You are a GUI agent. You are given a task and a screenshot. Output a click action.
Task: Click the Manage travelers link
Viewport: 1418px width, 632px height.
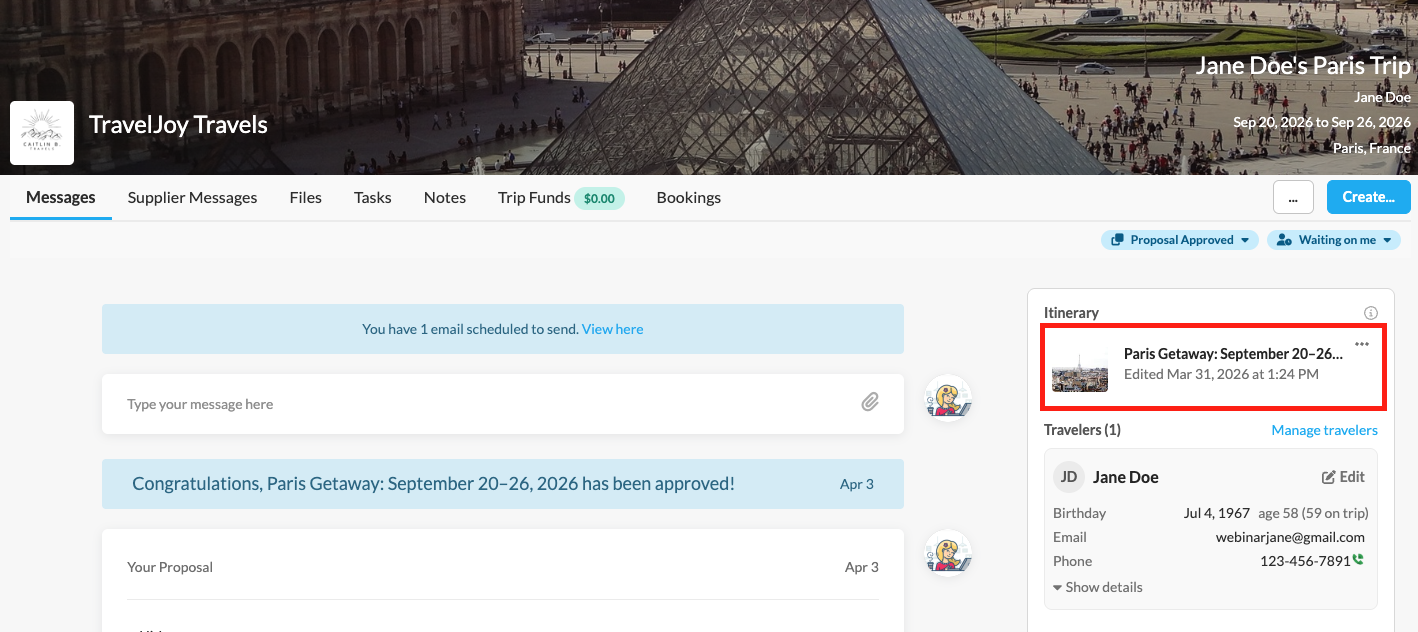click(1324, 430)
